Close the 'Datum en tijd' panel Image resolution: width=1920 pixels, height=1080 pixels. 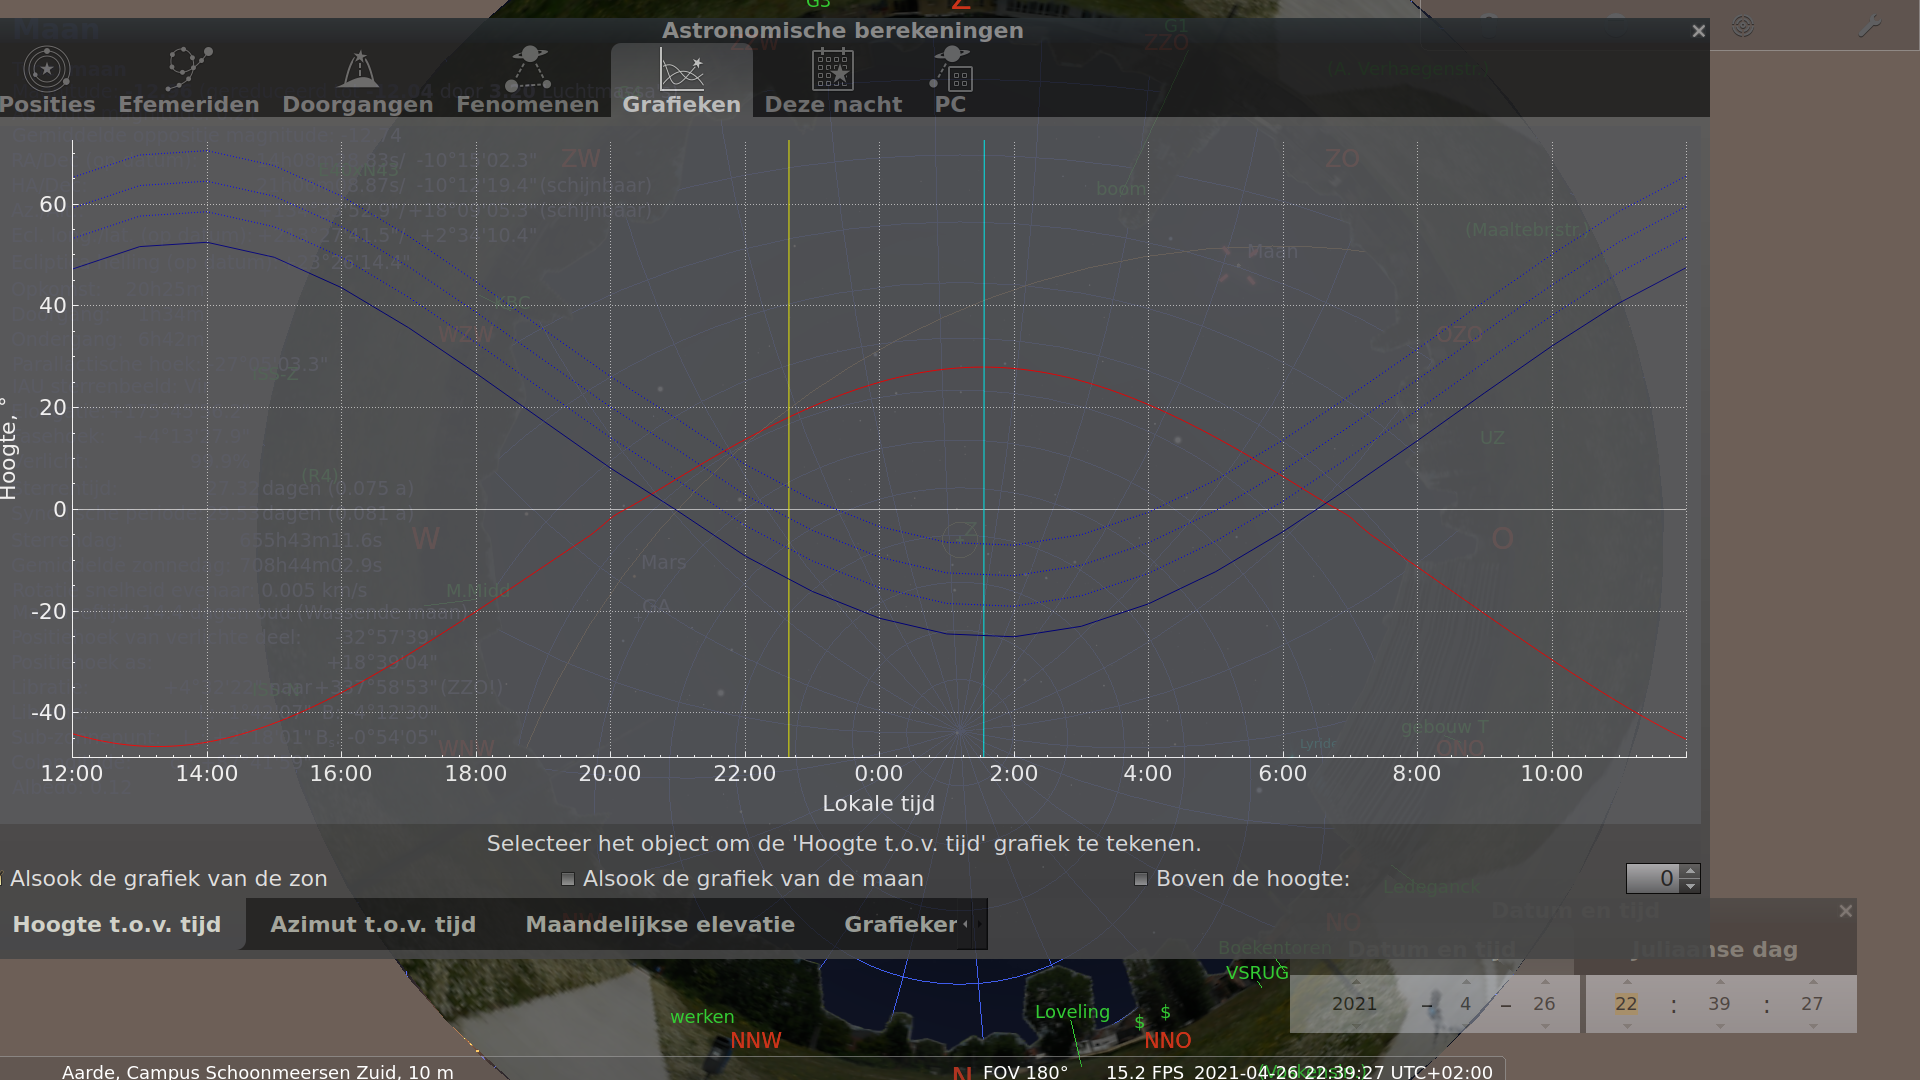pyautogui.click(x=1846, y=911)
